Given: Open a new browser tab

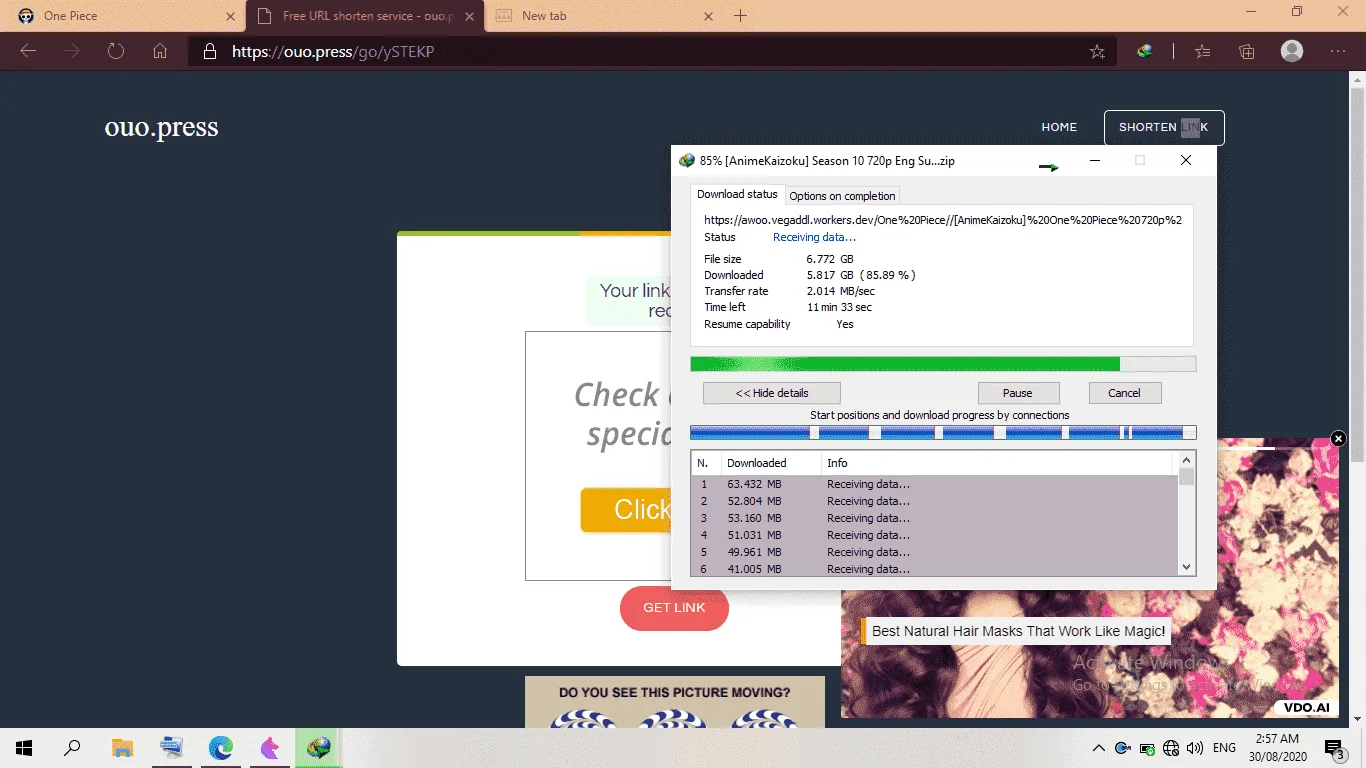Looking at the screenshot, I should click(x=740, y=16).
